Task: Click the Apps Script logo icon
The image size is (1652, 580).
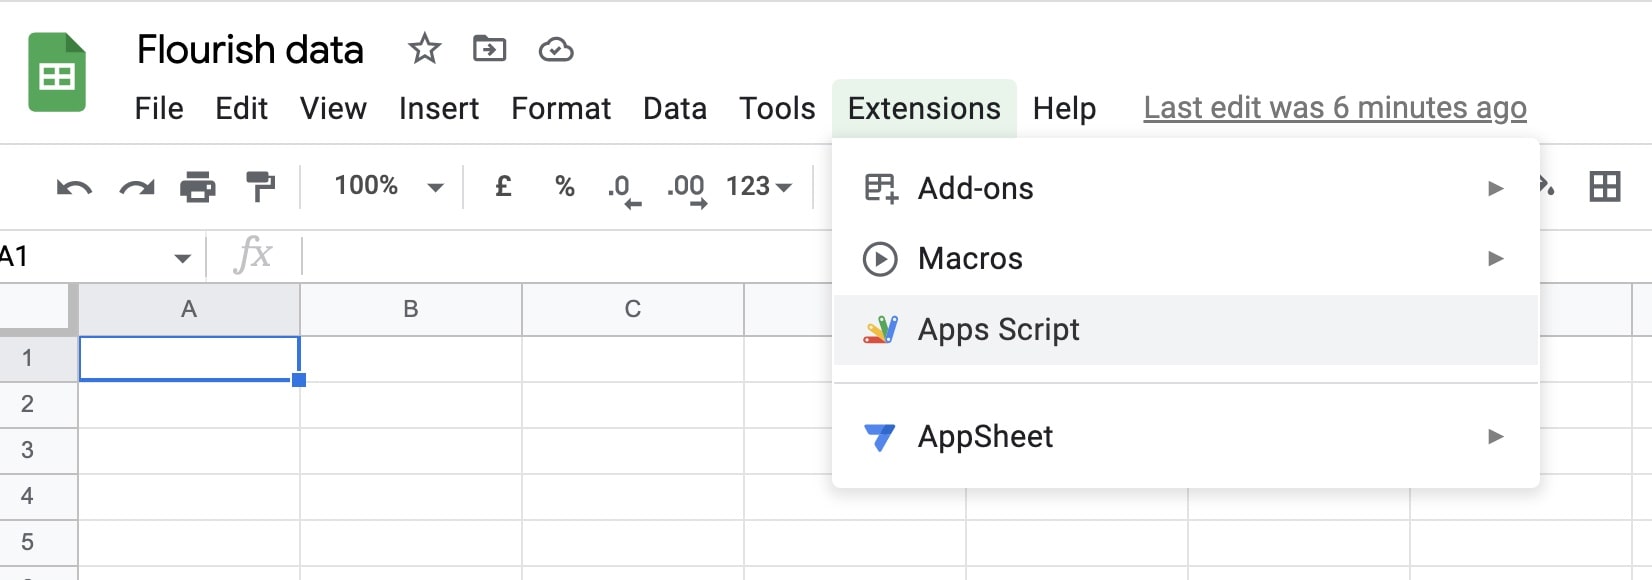Action: (x=880, y=330)
